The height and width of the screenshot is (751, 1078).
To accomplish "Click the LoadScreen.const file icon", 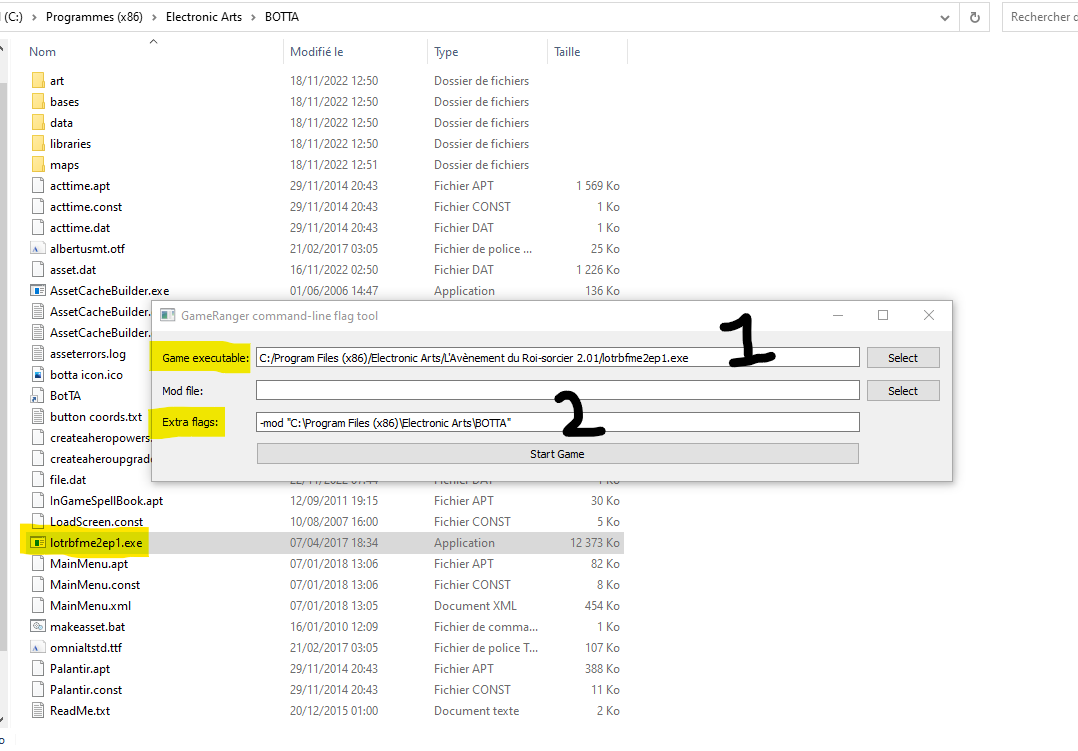I will [x=38, y=522].
